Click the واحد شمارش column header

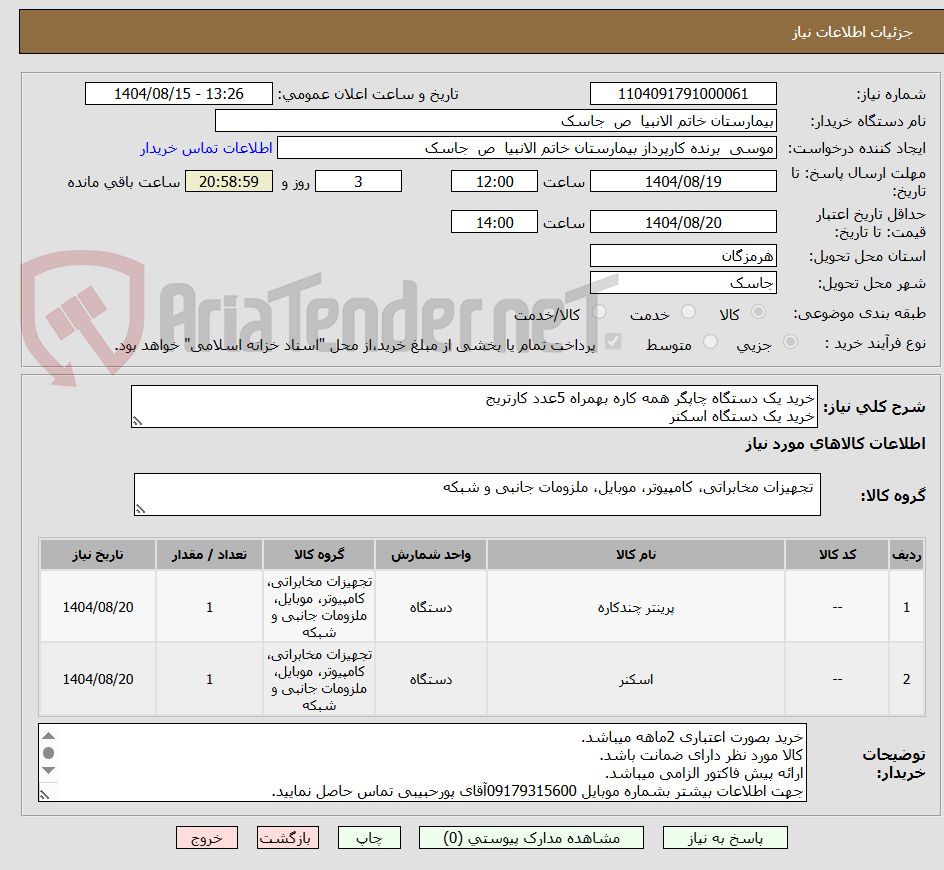[x=431, y=555]
